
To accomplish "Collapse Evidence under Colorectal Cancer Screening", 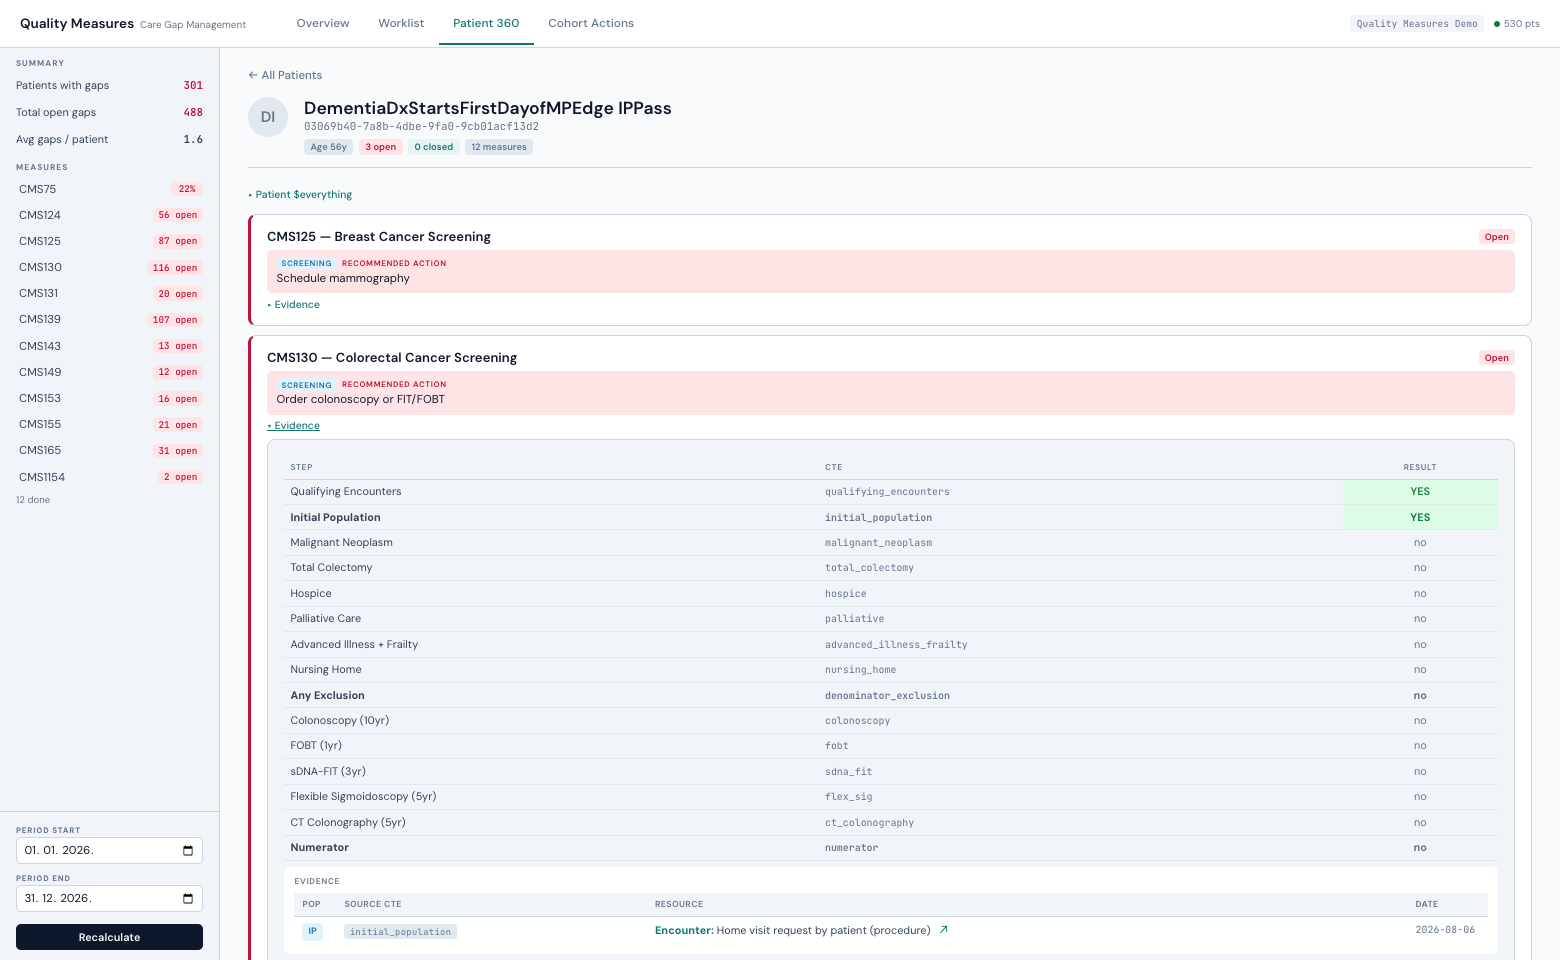I will coord(294,426).
